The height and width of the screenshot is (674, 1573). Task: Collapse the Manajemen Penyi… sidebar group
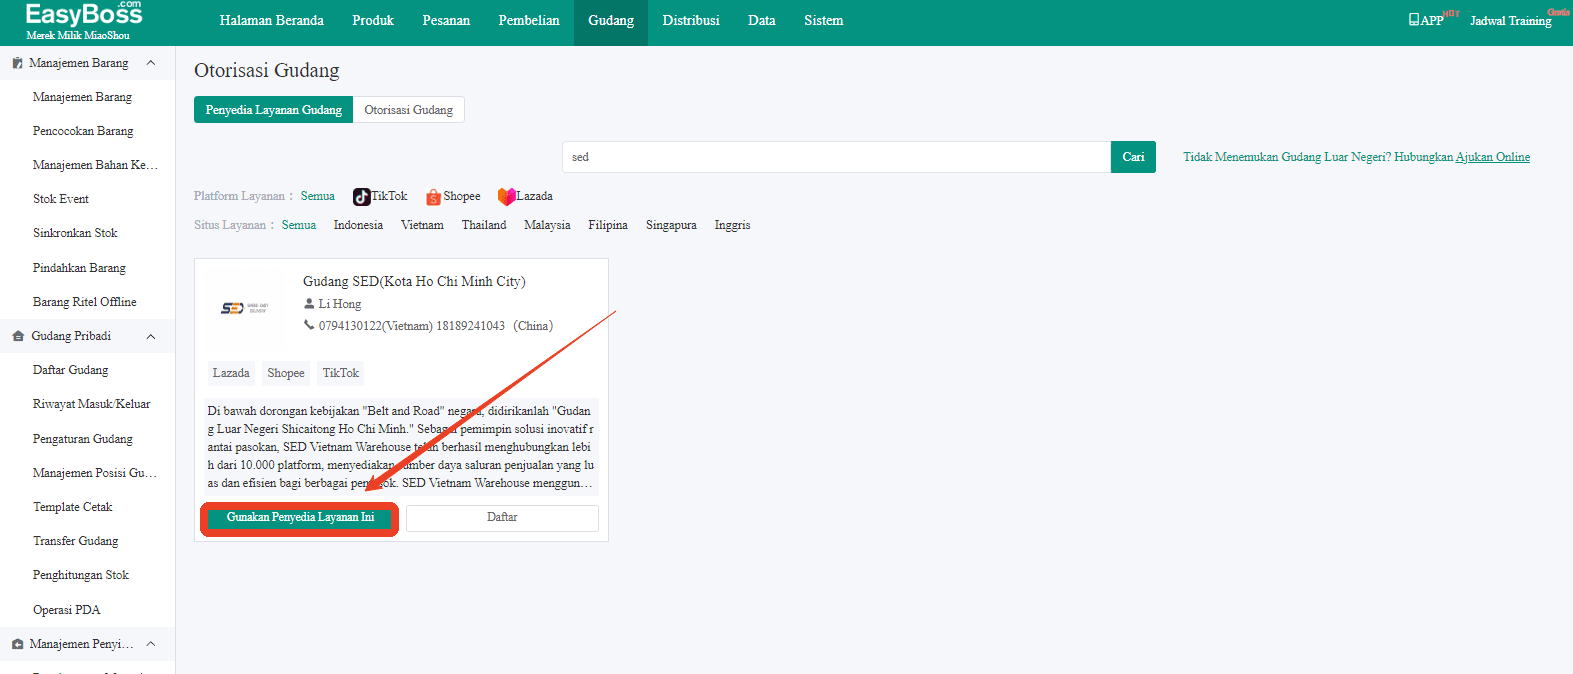[x=151, y=644]
